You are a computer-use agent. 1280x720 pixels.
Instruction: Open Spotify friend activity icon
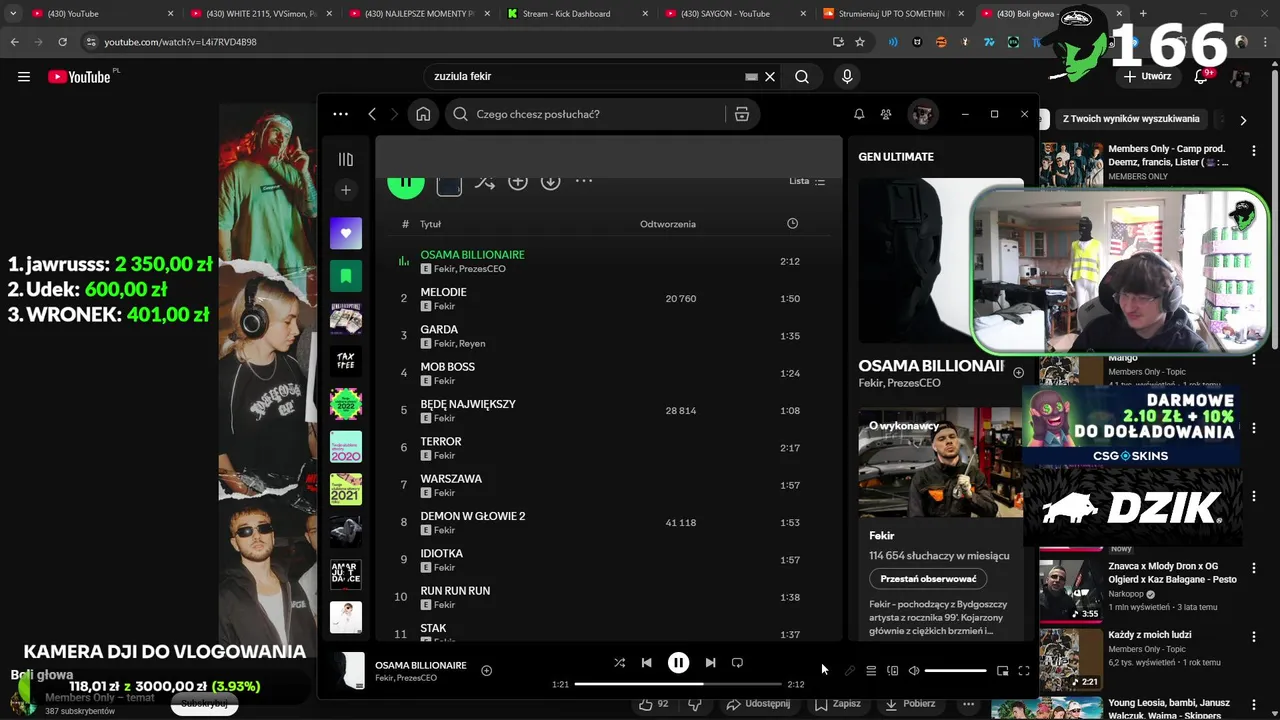click(886, 114)
